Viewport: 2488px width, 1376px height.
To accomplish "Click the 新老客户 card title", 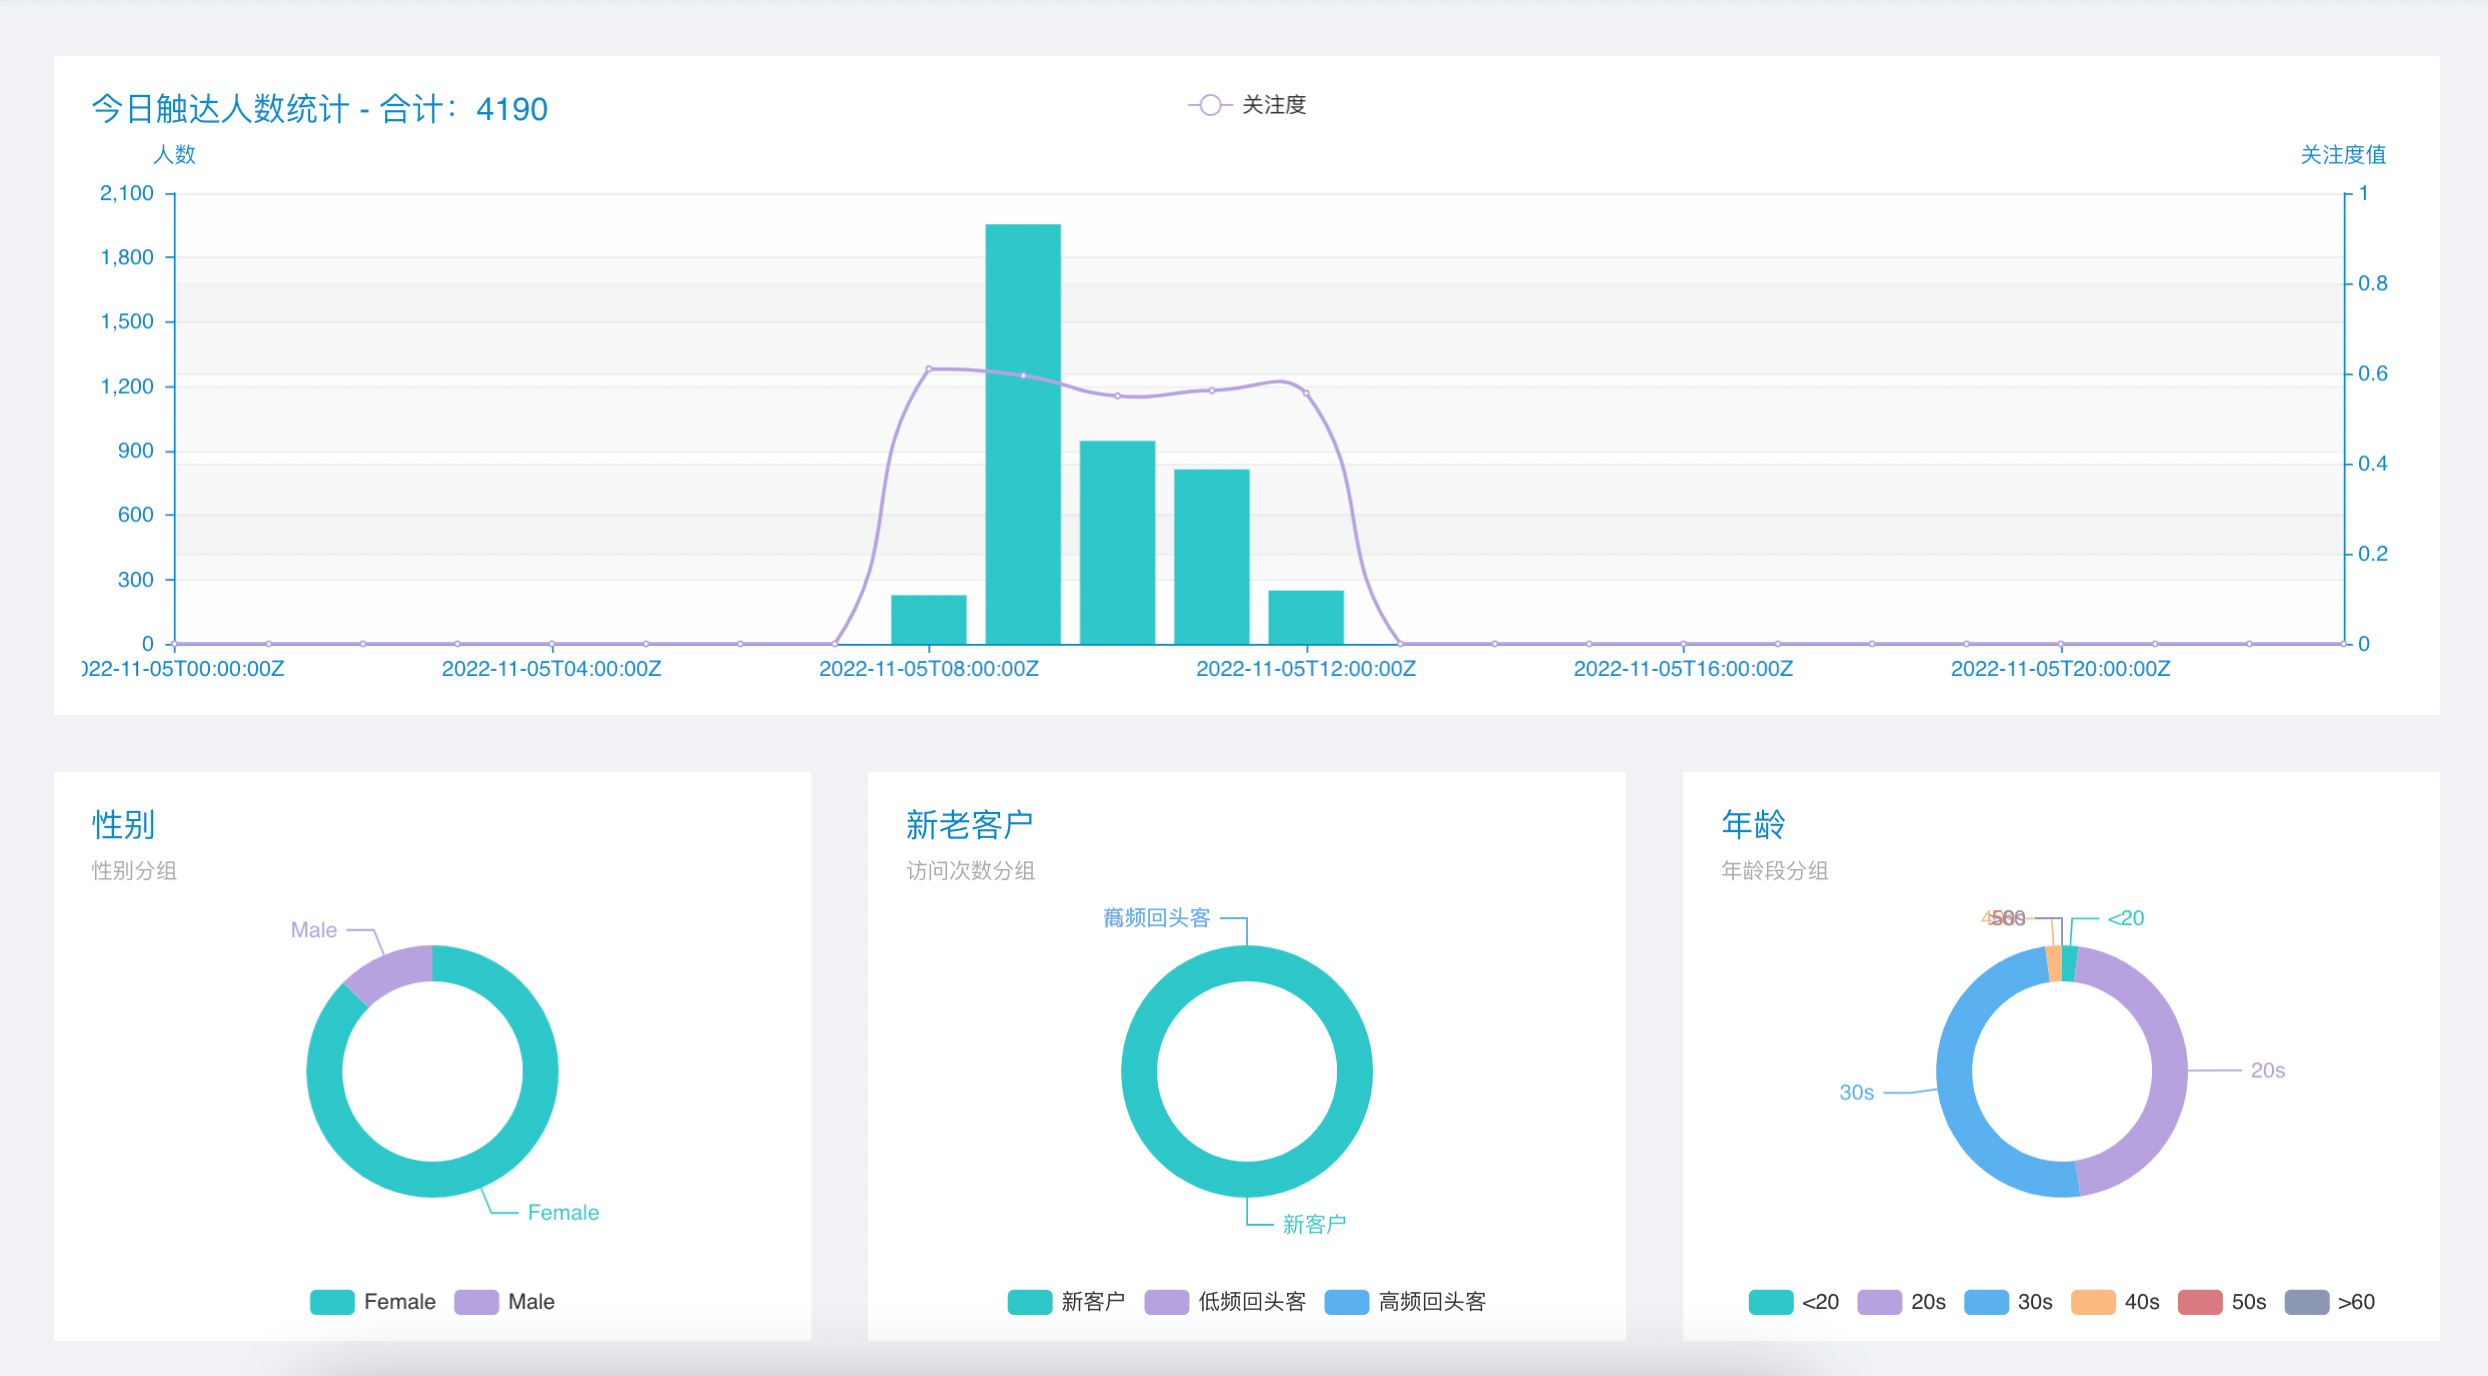I will pos(969,825).
